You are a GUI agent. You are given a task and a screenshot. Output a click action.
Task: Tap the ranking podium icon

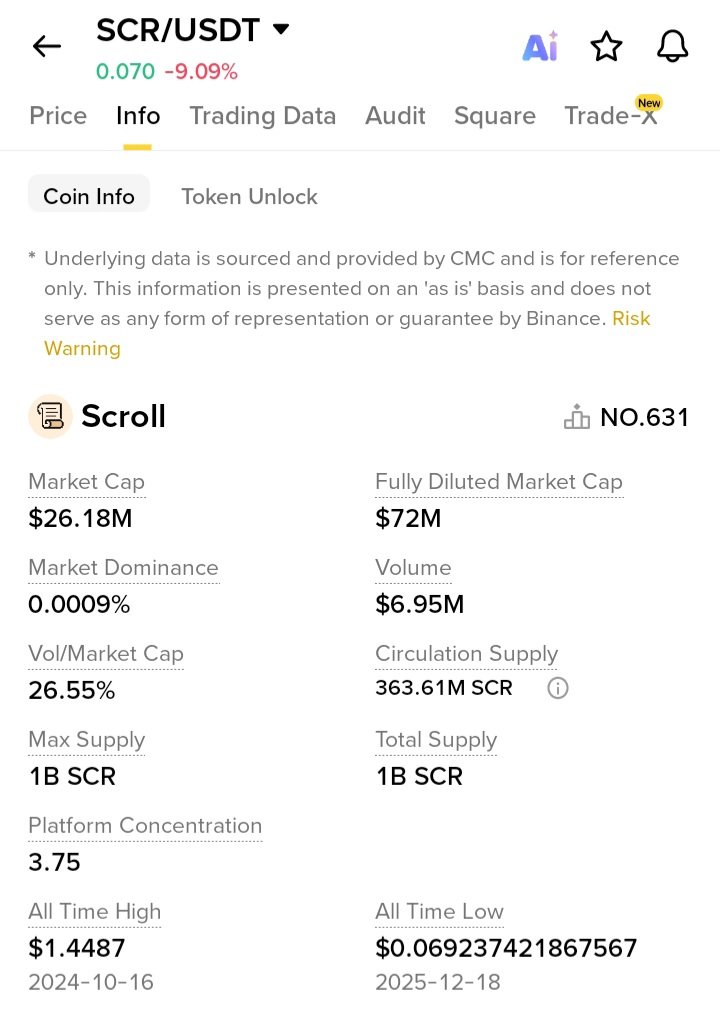[577, 417]
